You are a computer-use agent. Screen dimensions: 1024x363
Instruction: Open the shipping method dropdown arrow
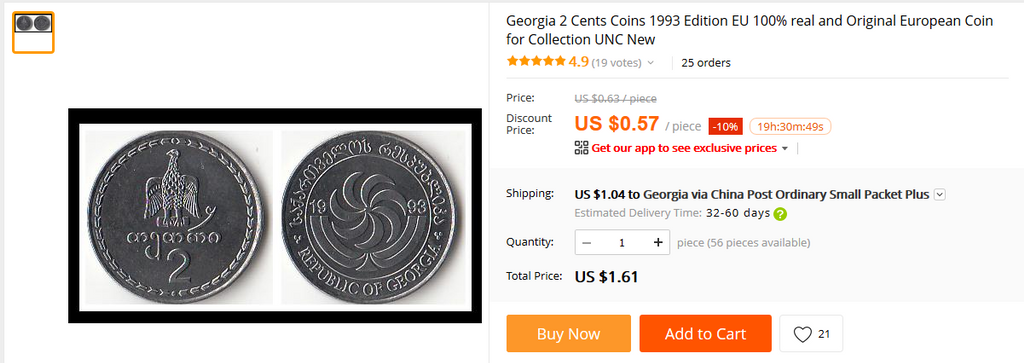(x=940, y=194)
